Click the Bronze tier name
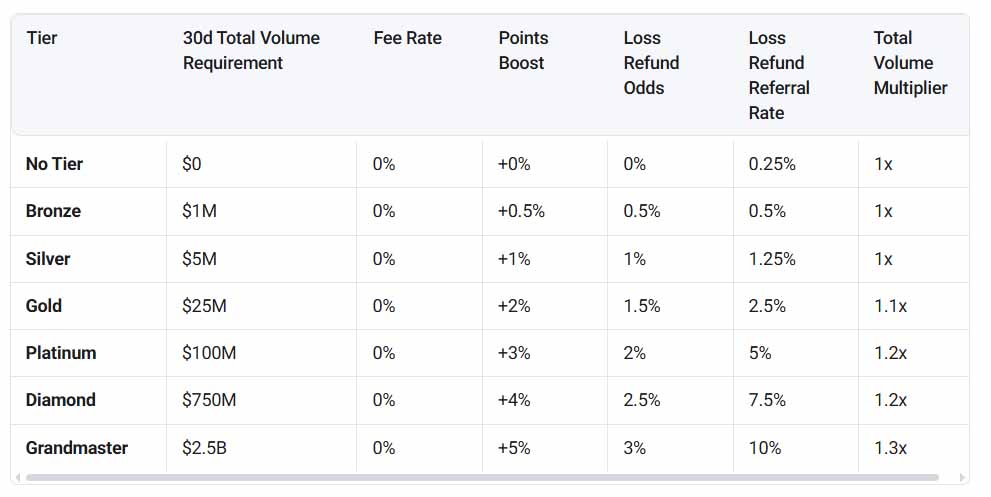The height and width of the screenshot is (497, 991). click(53, 211)
